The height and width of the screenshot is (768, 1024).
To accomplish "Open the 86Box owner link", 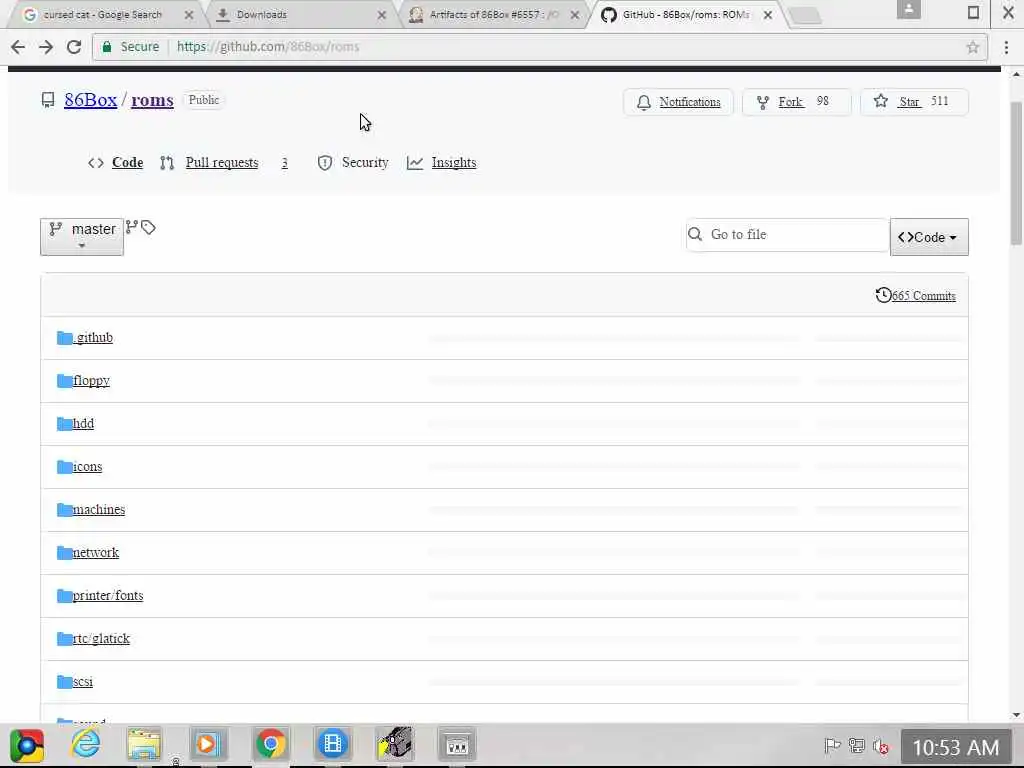I will pos(91,100).
